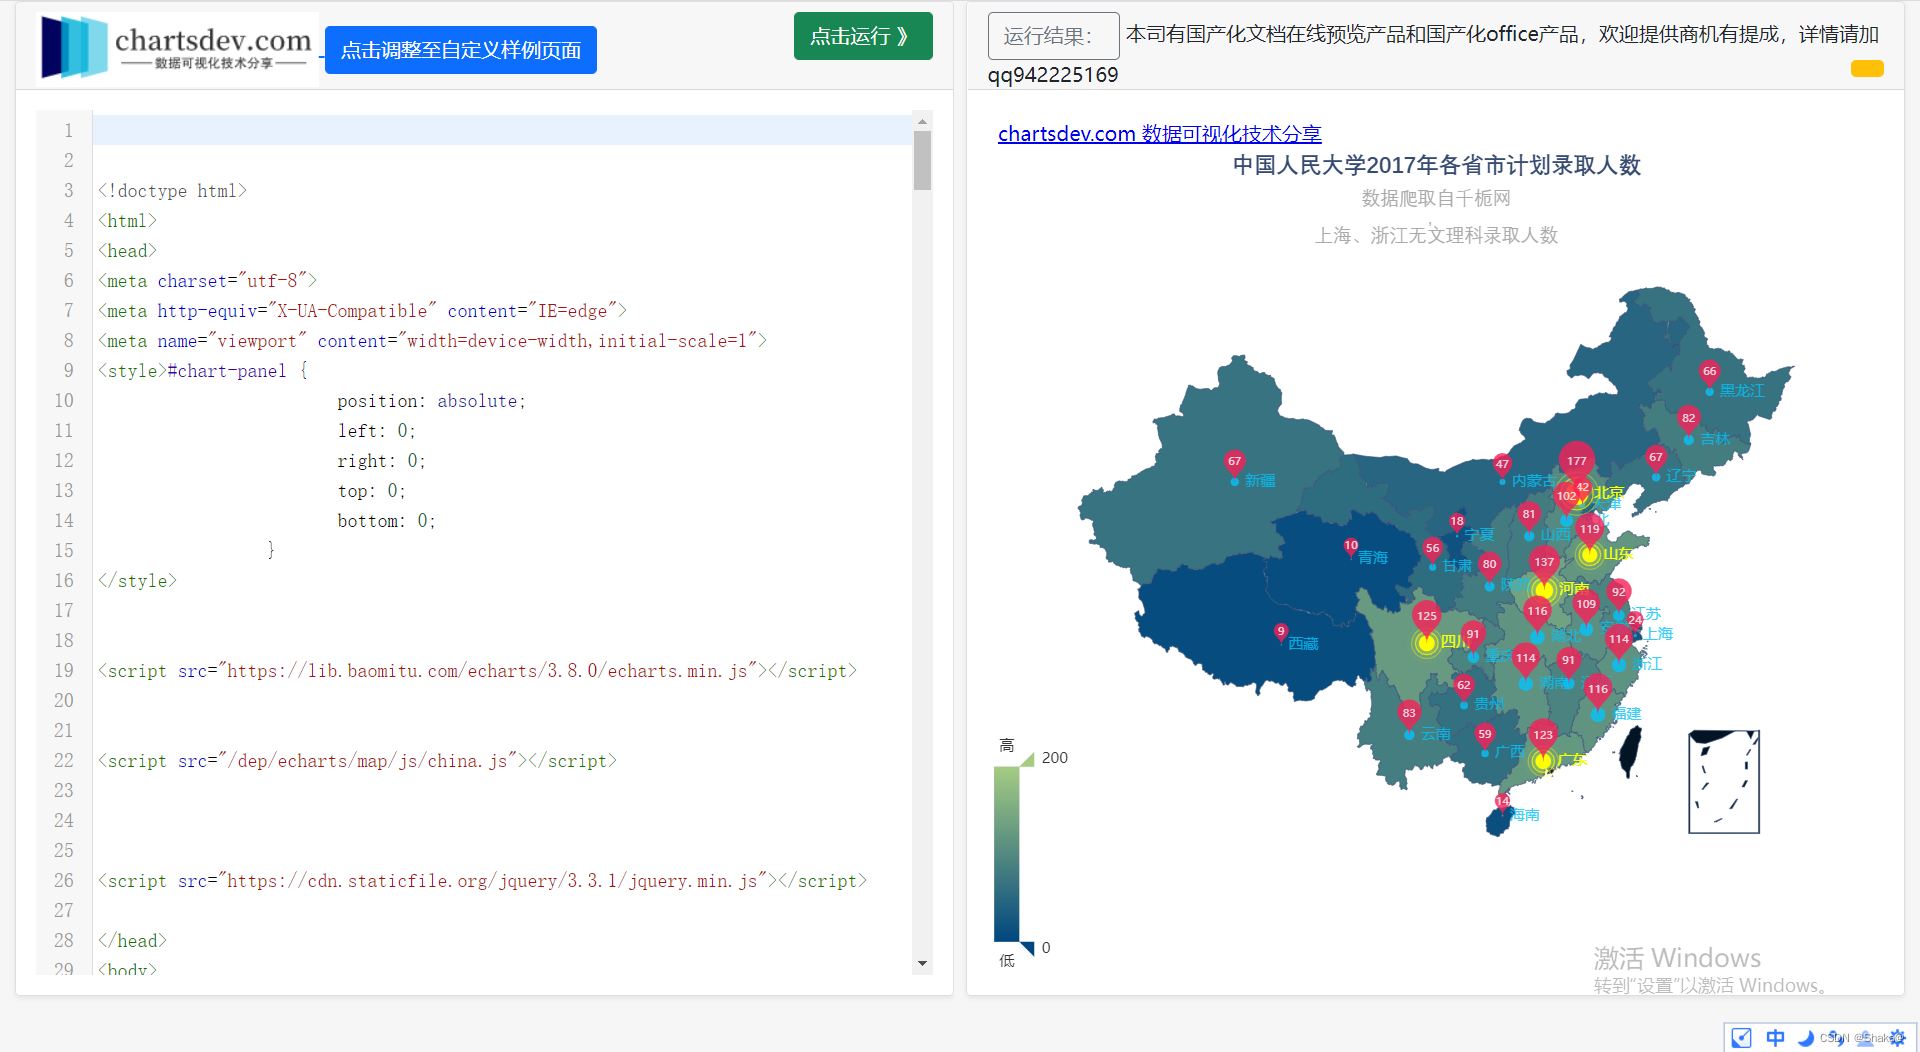Viewport: 1920px width, 1052px height.
Task: Click the 62 pin at 贵州
Action: click(1464, 687)
